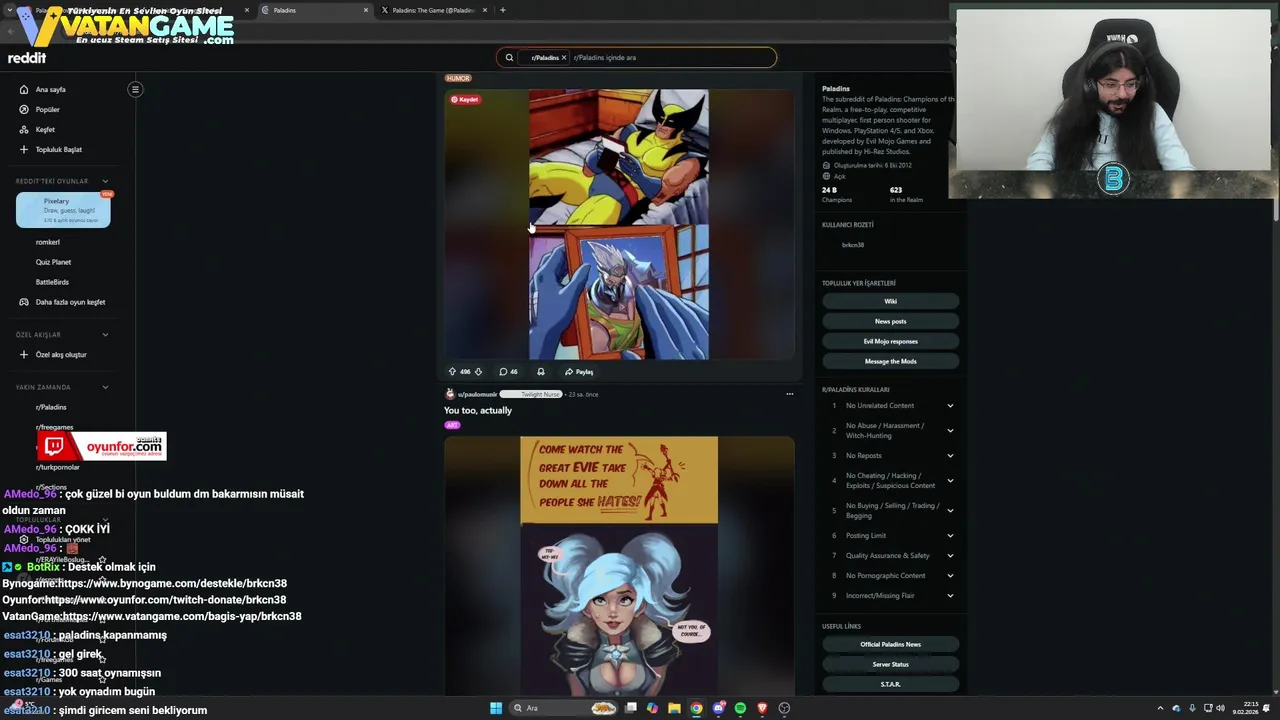The height and width of the screenshot is (720, 1280).
Task: Open Chrome from the taskbar
Action: click(696, 708)
